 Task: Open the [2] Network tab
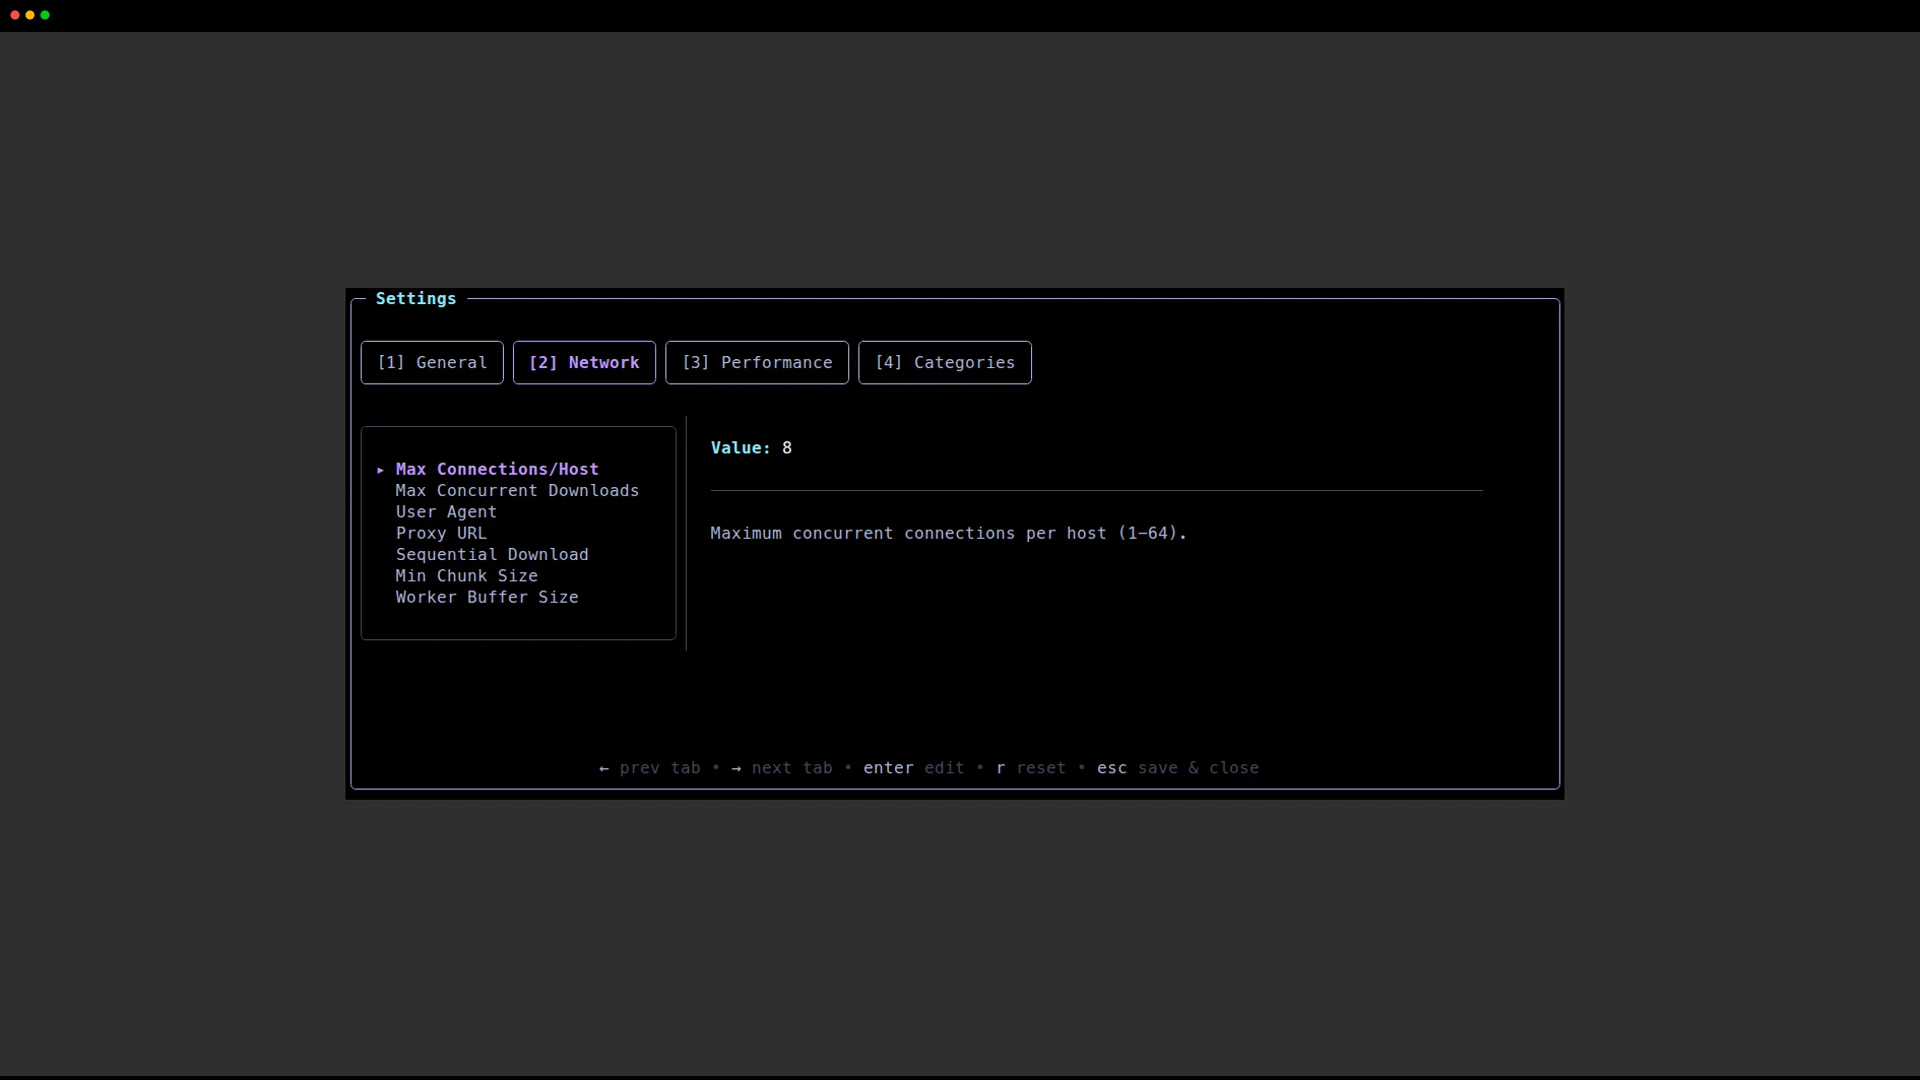[x=584, y=362]
